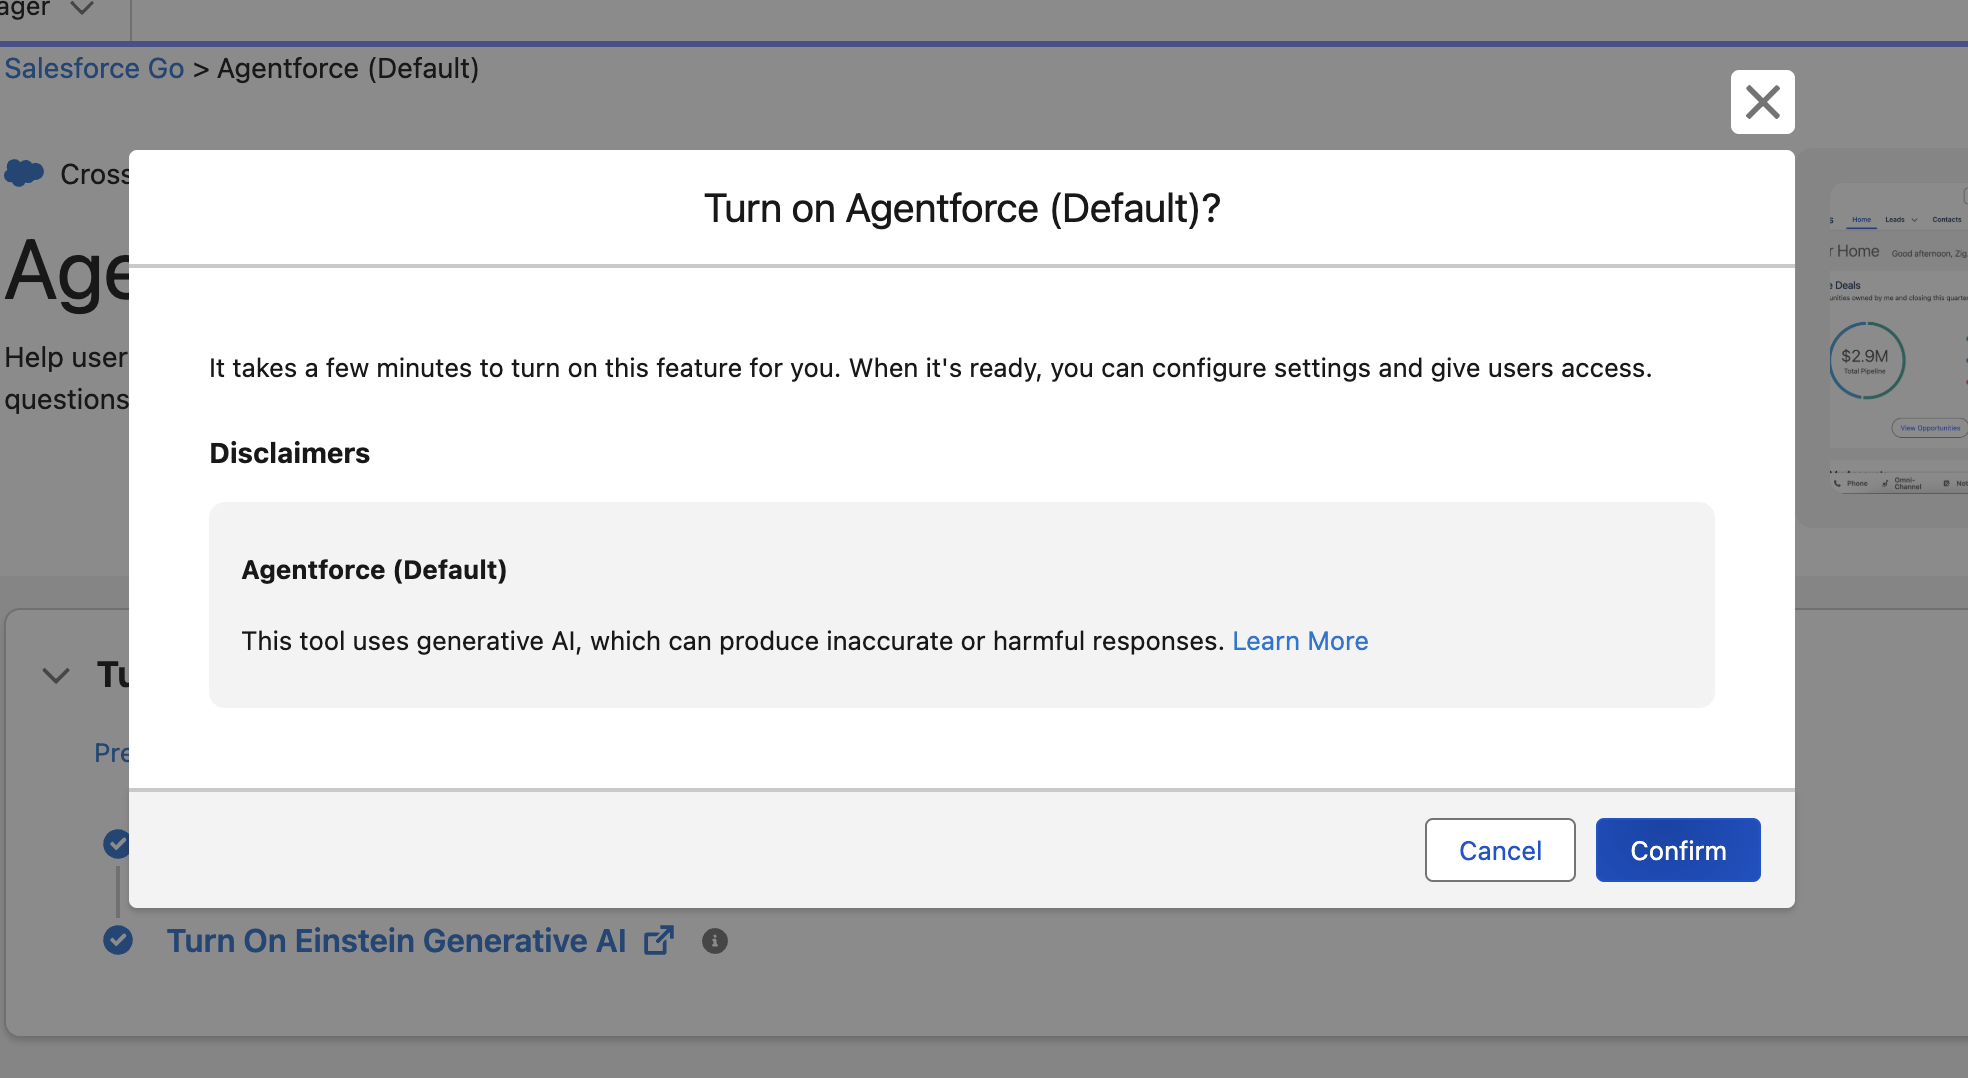
Task: Click checkmark icon beside Turn On Einstein Generative AI
Action: tap(118, 941)
